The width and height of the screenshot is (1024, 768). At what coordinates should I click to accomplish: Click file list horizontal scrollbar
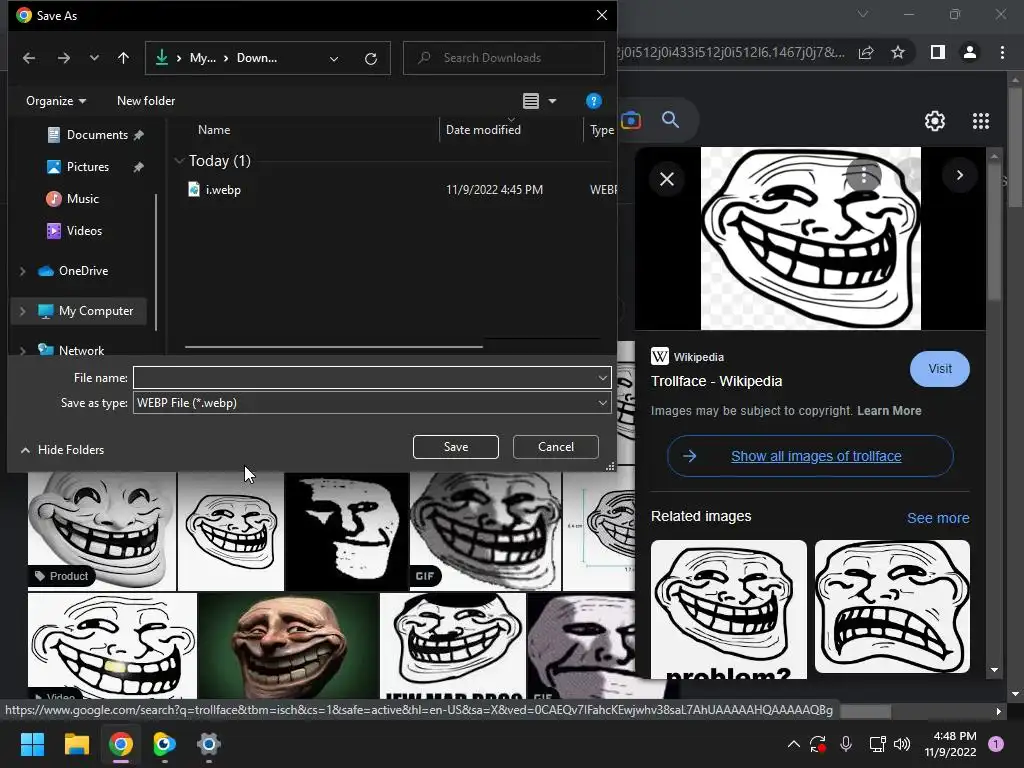(x=334, y=347)
